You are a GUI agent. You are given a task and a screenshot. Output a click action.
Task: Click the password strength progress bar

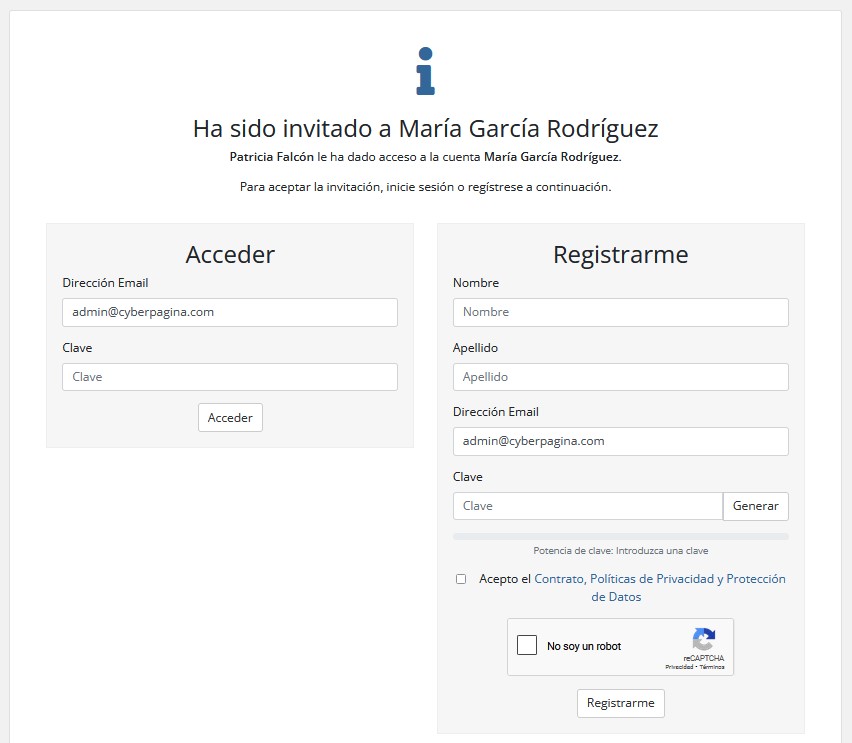point(620,536)
